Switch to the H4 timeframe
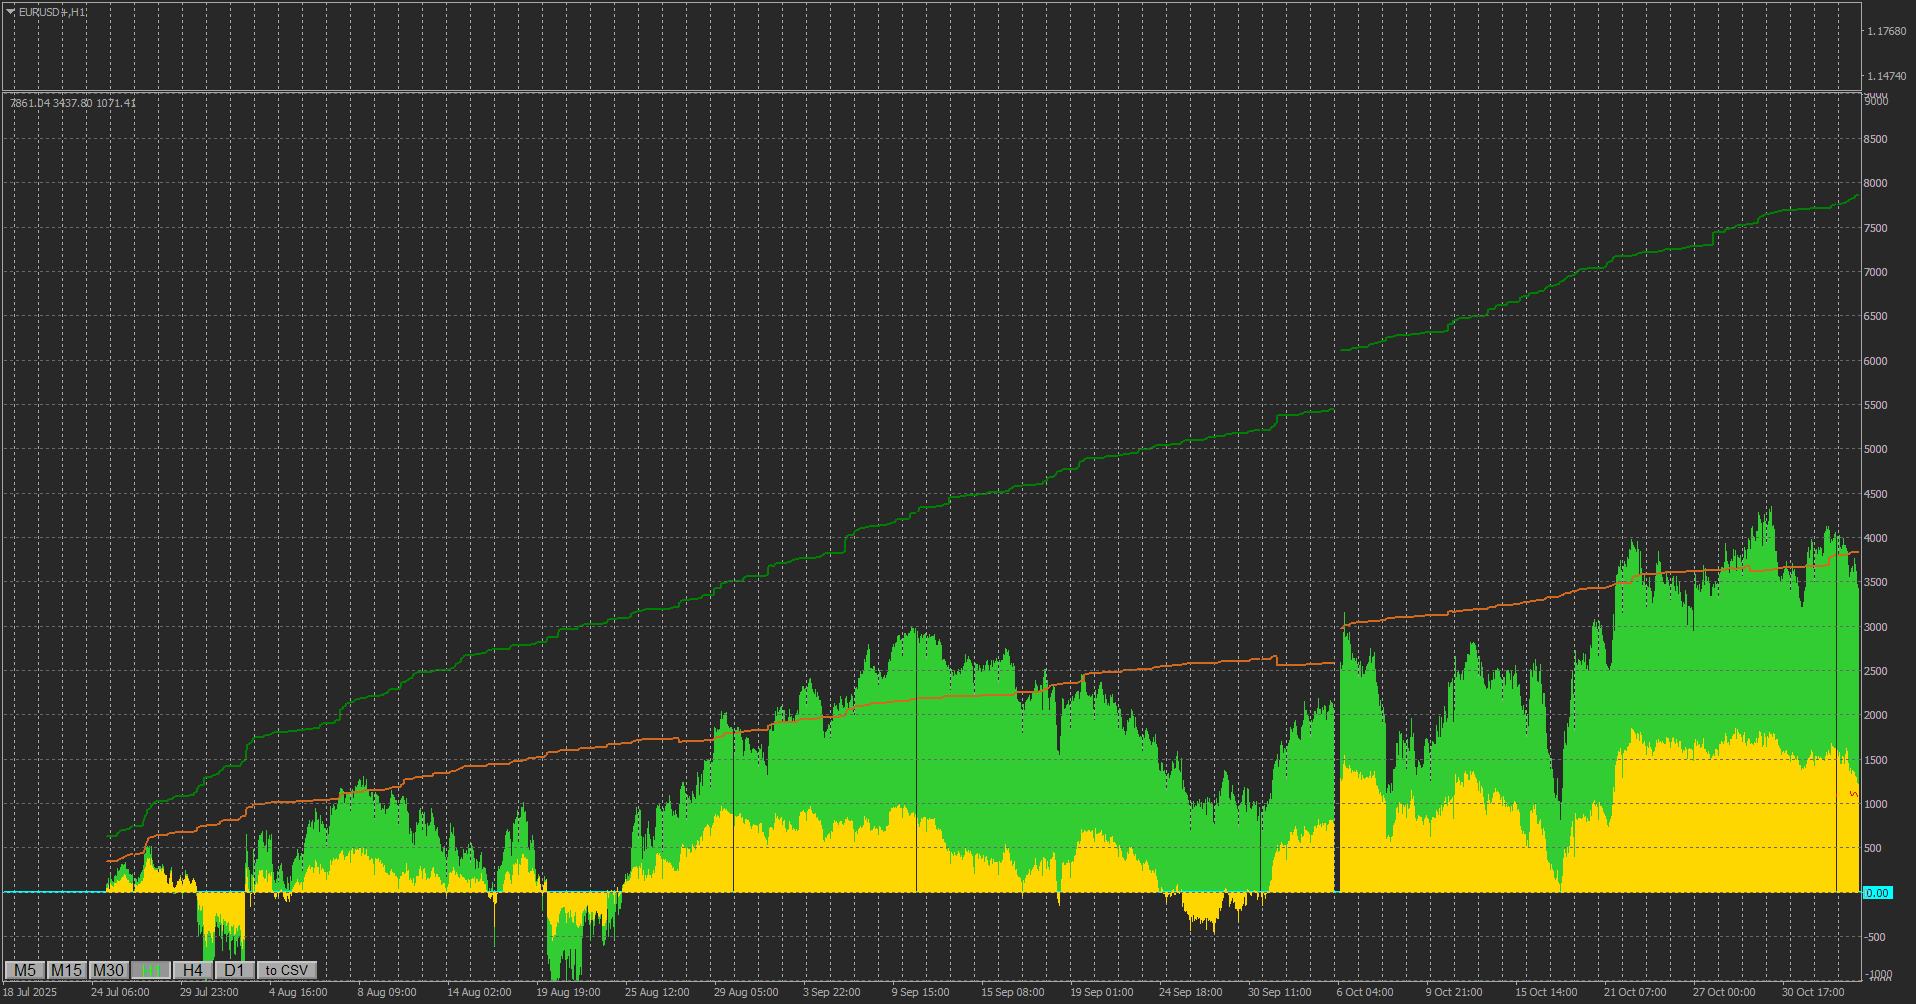 pos(192,970)
